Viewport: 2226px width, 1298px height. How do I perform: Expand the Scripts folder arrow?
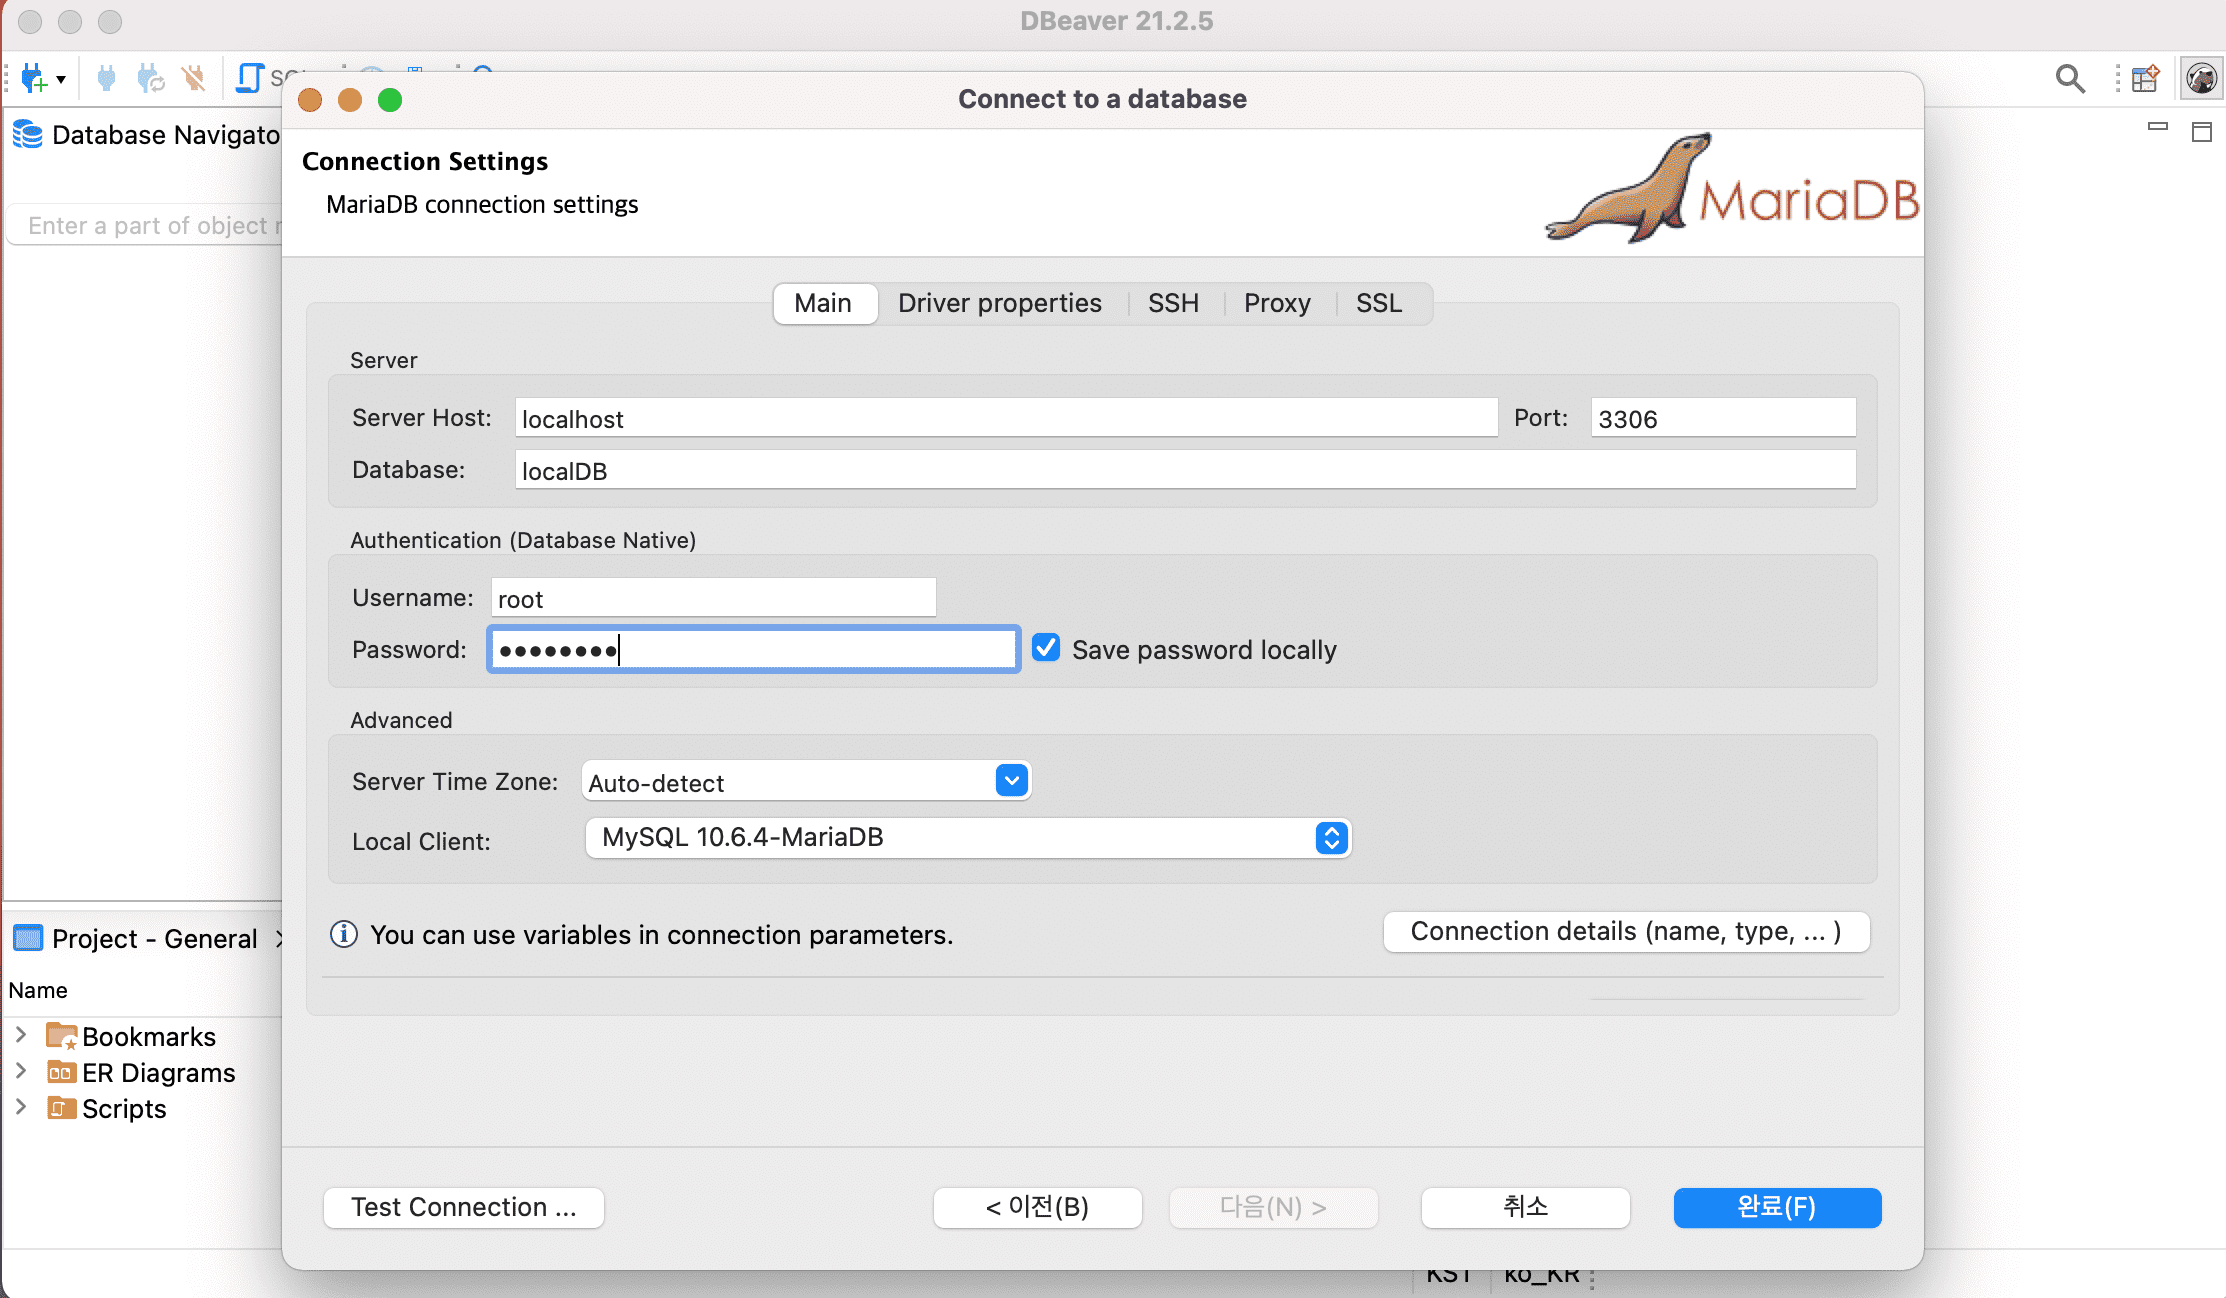click(x=20, y=1107)
